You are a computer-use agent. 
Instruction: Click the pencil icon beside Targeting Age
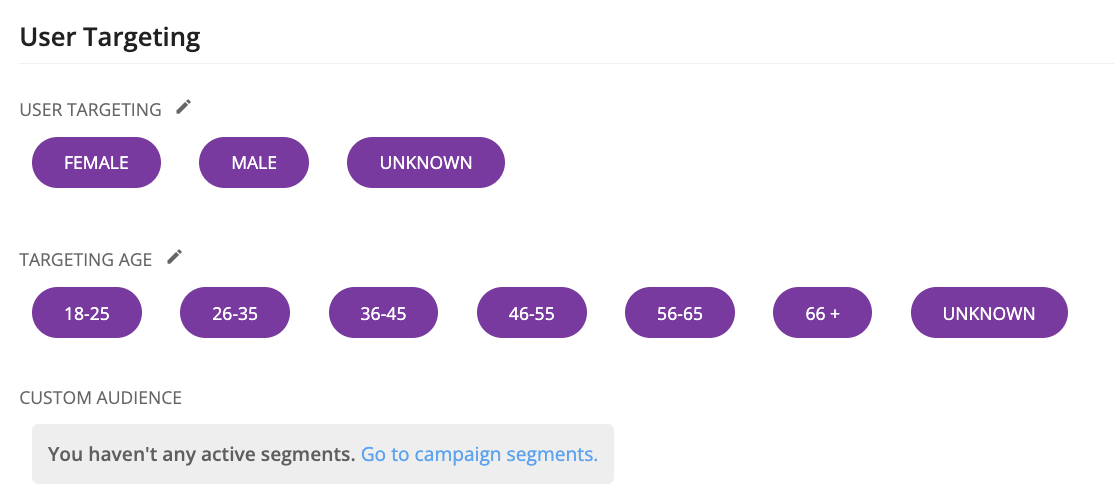point(175,258)
